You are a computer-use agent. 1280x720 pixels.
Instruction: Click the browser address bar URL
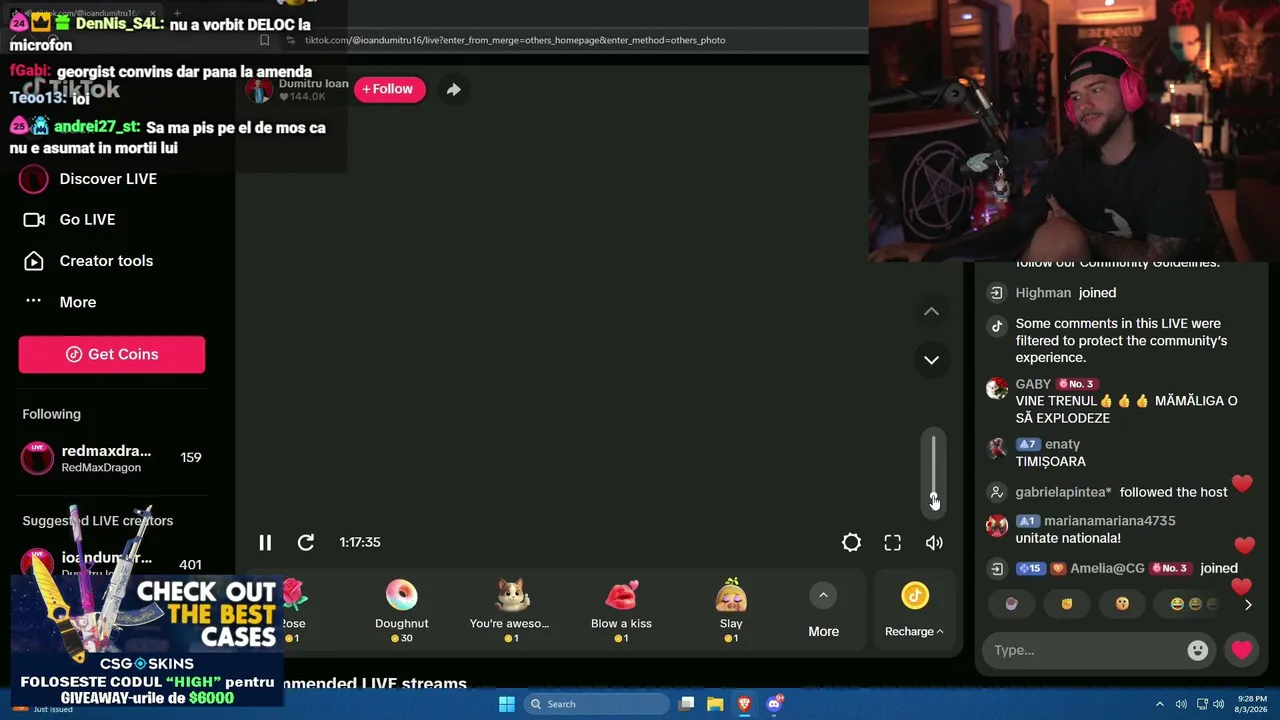point(515,40)
